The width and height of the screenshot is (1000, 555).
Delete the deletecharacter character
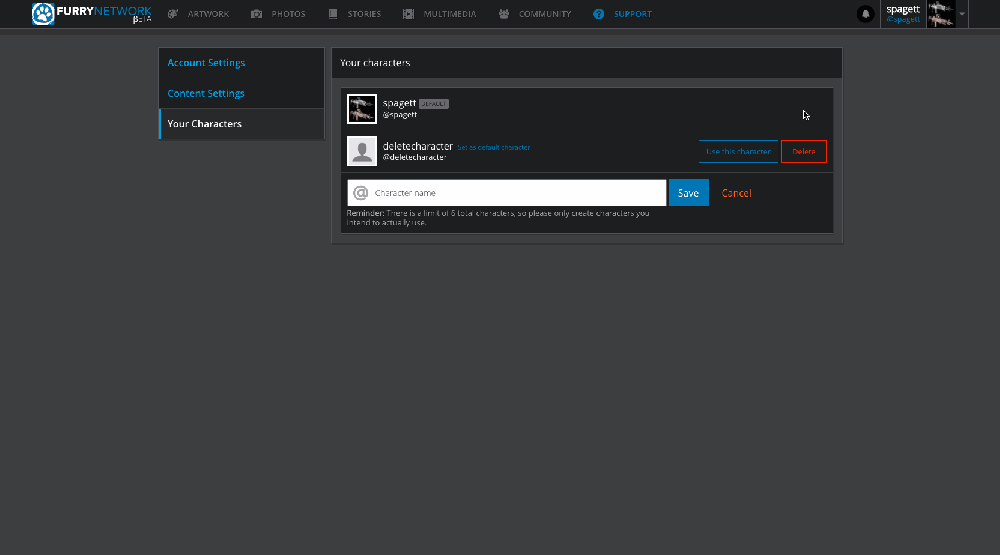(x=803, y=152)
